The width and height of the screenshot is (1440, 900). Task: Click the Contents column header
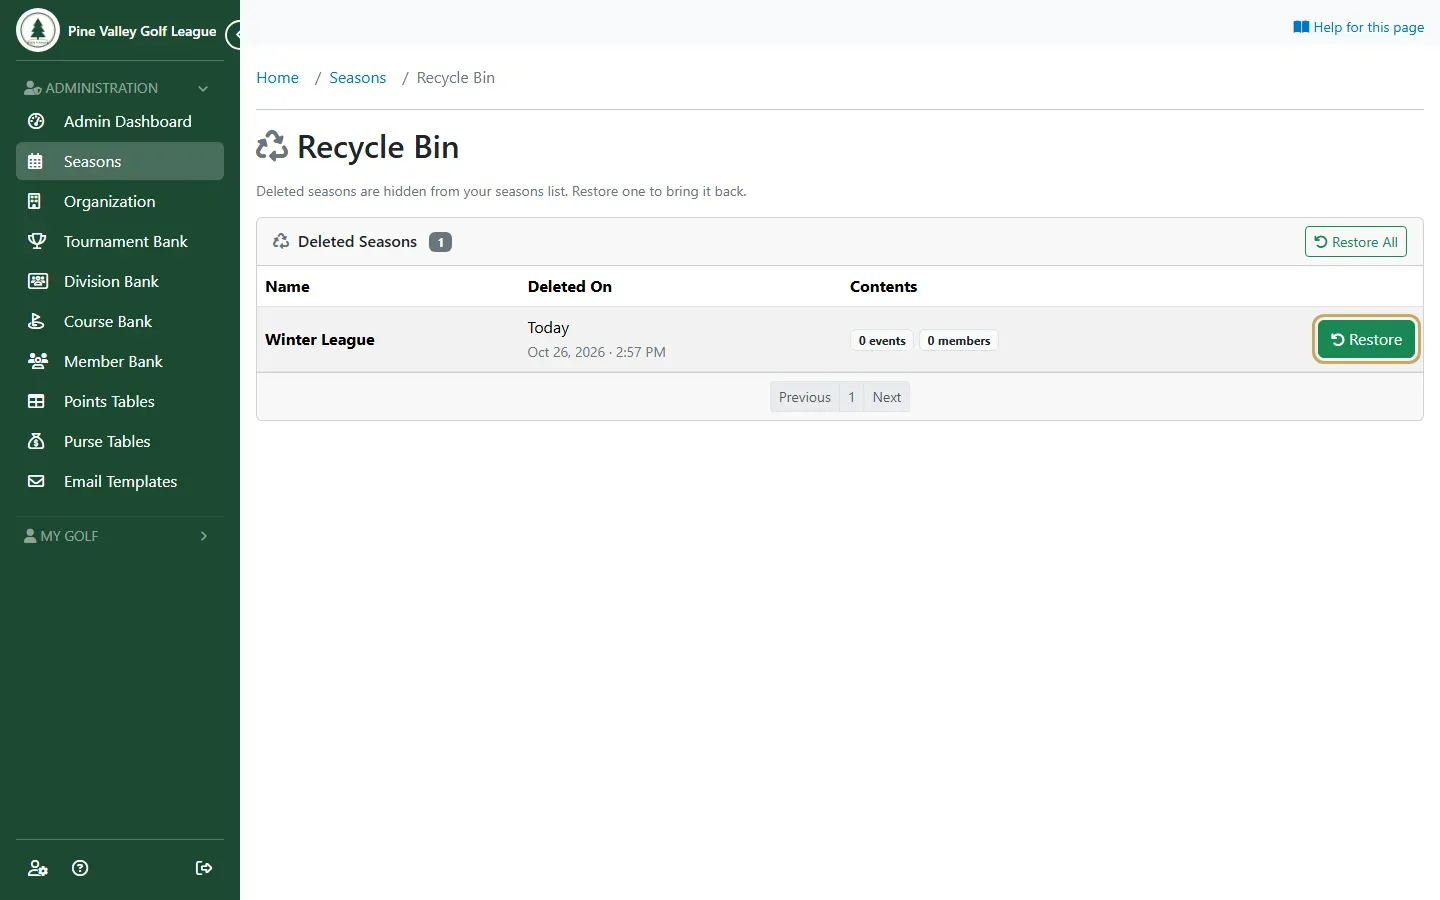(x=883, y=286)
